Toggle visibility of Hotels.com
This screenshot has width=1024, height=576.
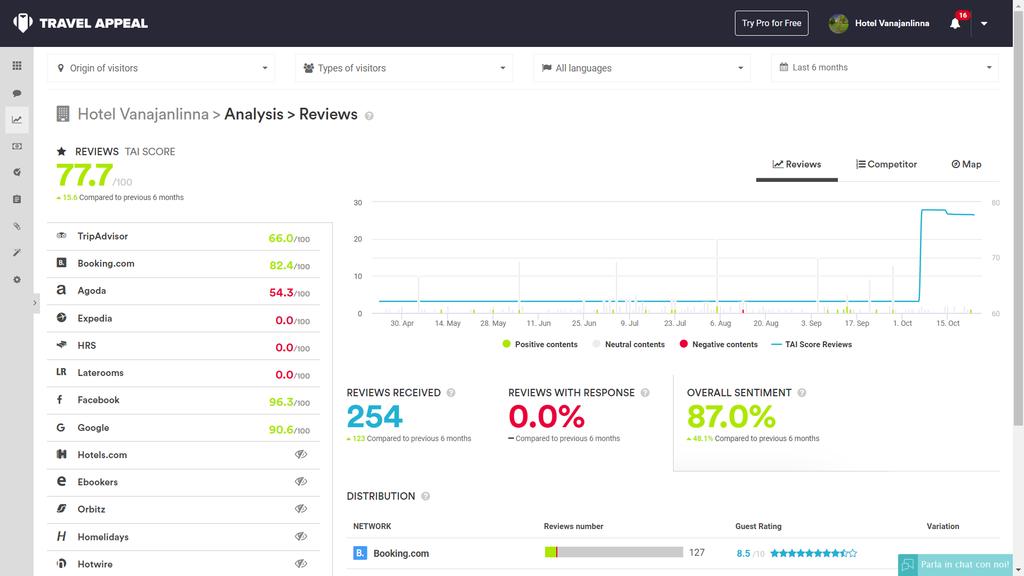click(300, 455)
